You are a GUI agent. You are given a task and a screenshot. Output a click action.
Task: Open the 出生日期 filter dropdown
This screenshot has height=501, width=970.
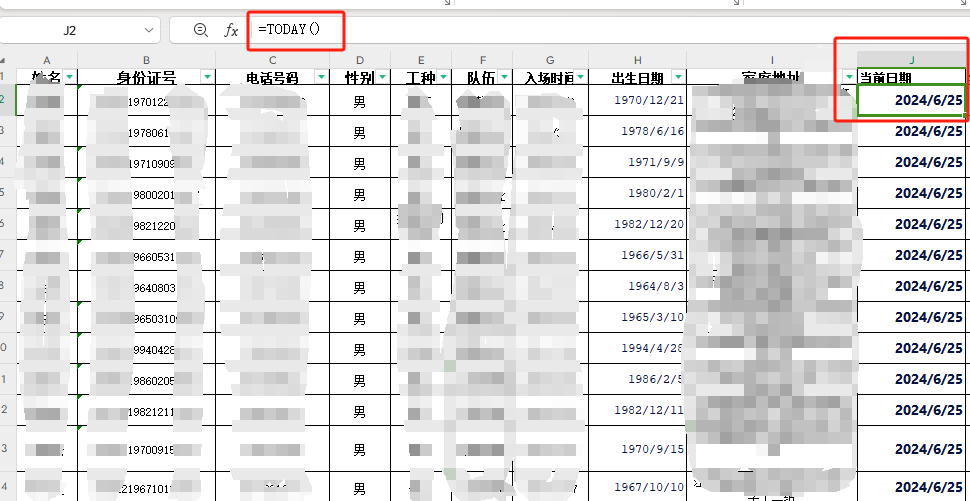[679, 76]
